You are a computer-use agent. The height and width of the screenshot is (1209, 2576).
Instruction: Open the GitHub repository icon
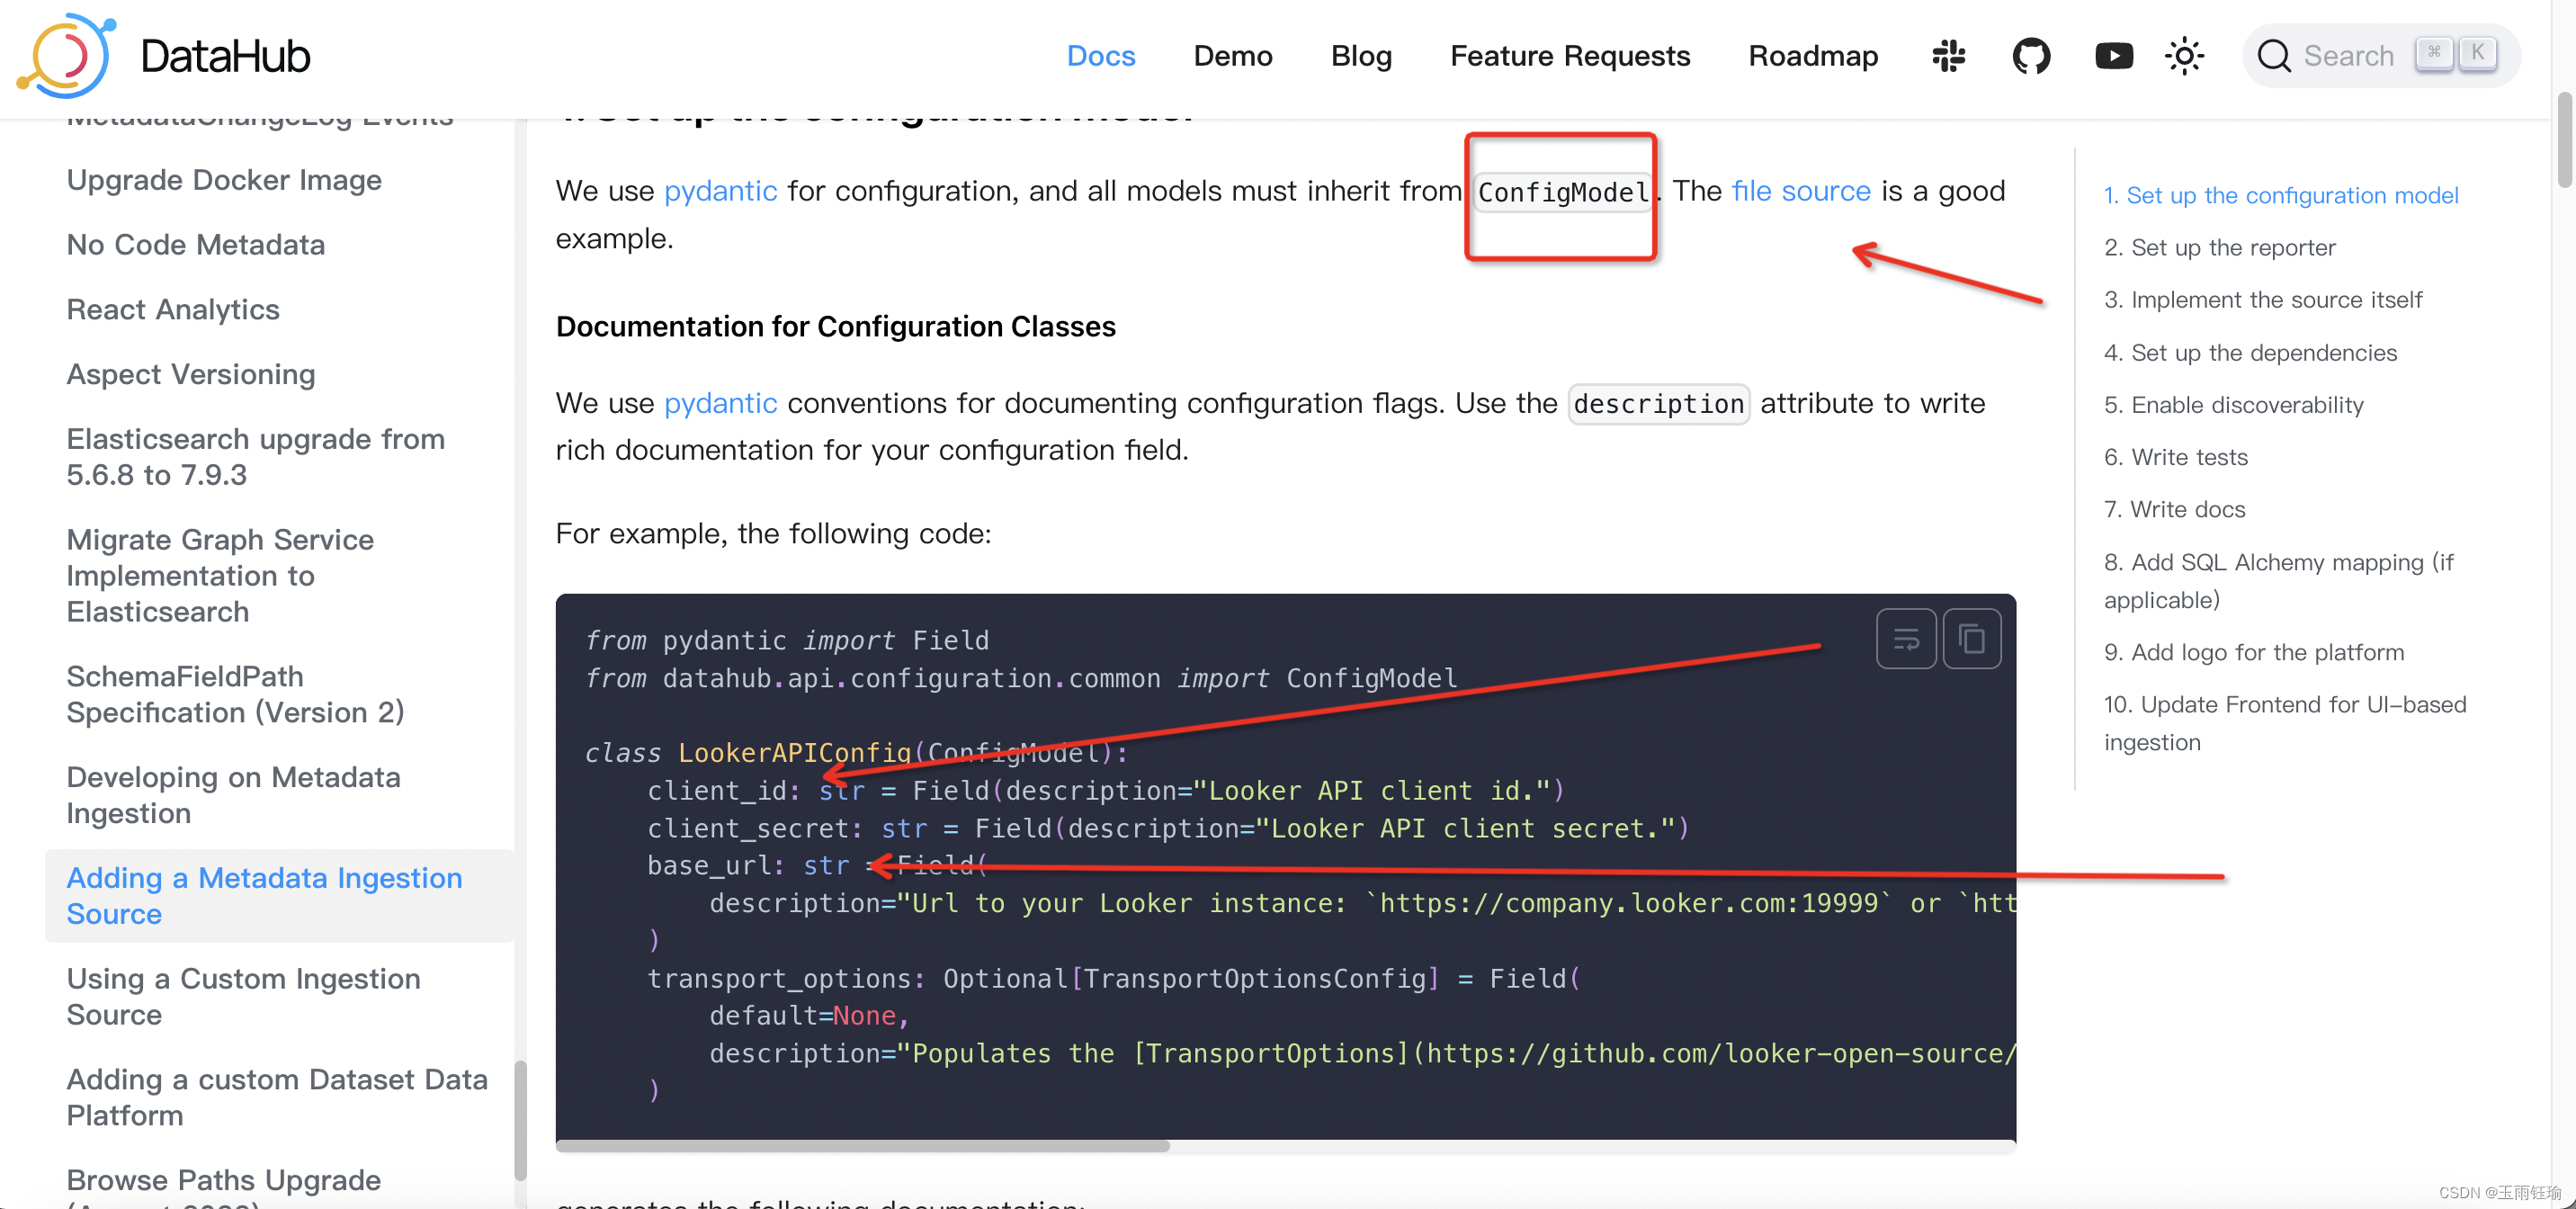point(2031,56)
